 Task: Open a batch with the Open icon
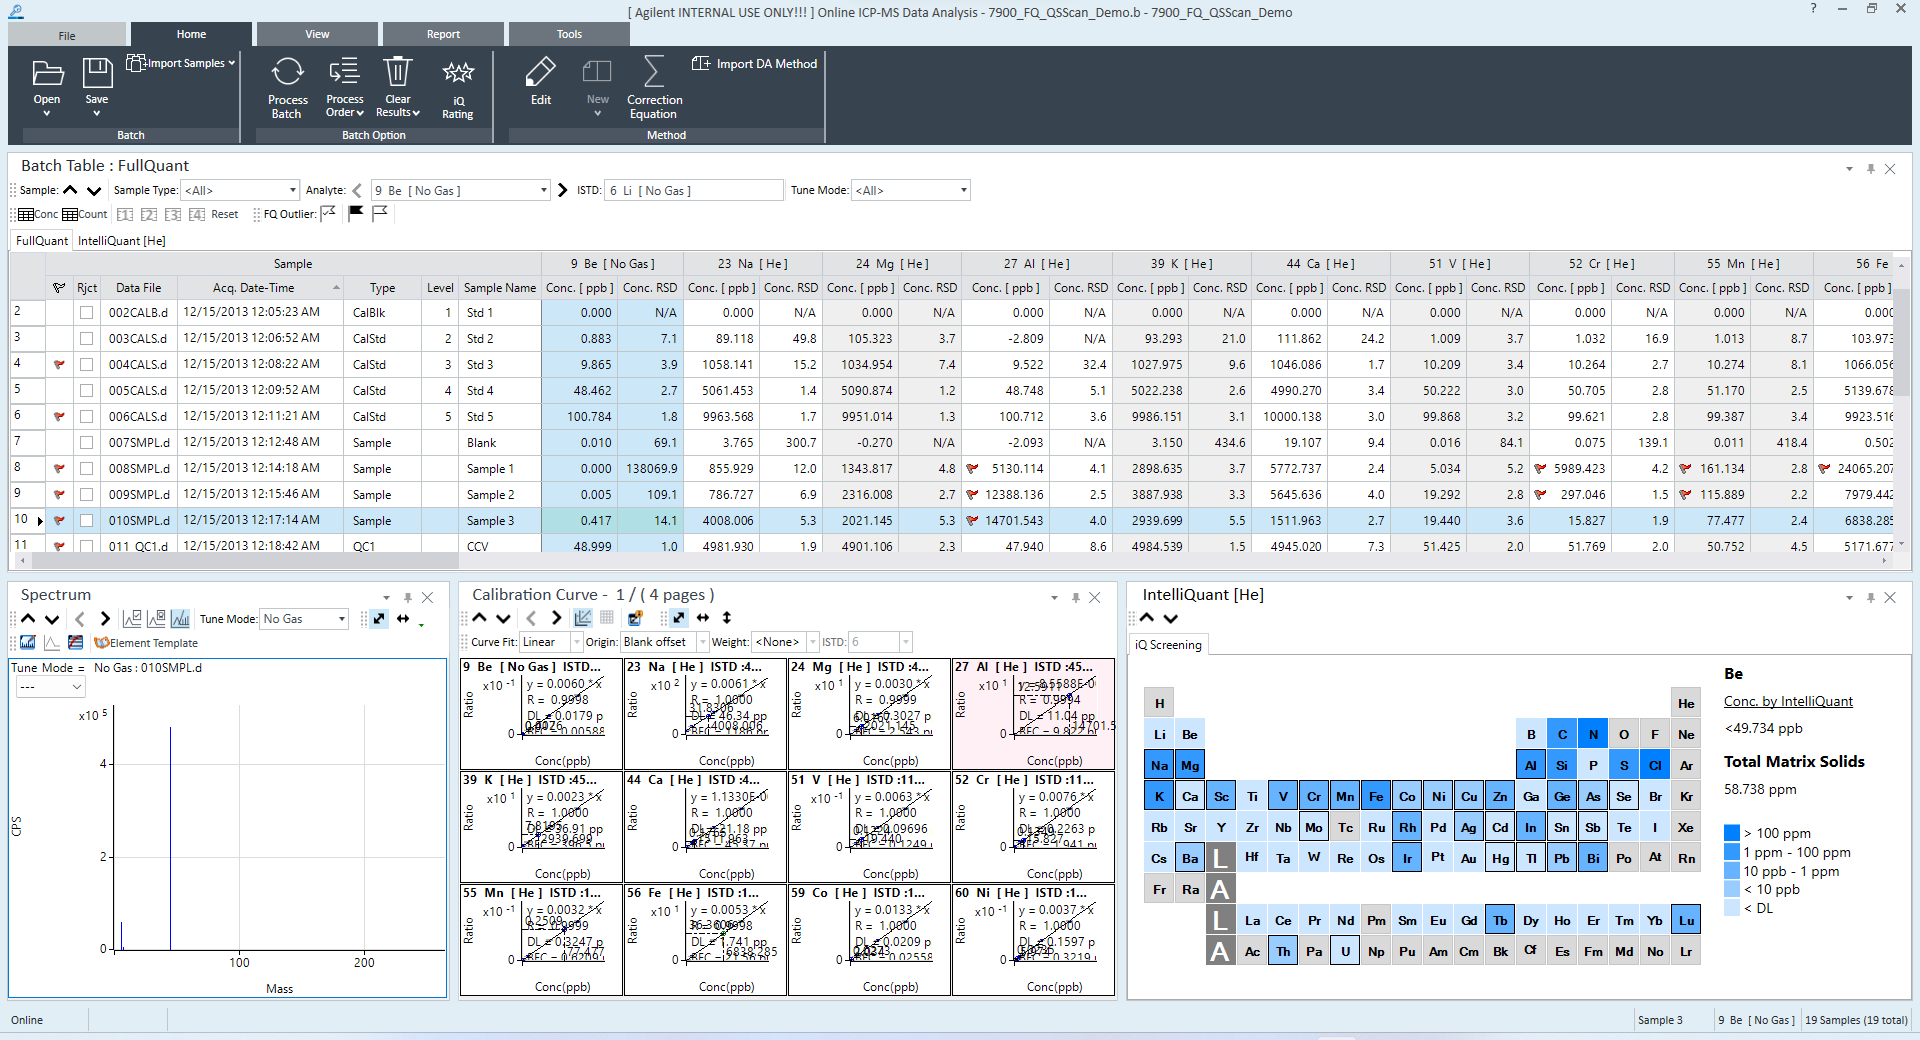point(47,74)
